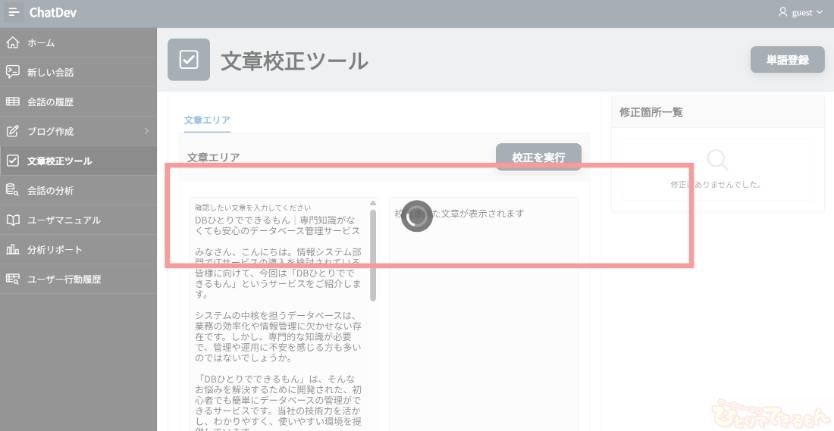Click the home icon in sidebar
Image resolution: width=834 pixels, height=431 pixels.
(13, 43)
